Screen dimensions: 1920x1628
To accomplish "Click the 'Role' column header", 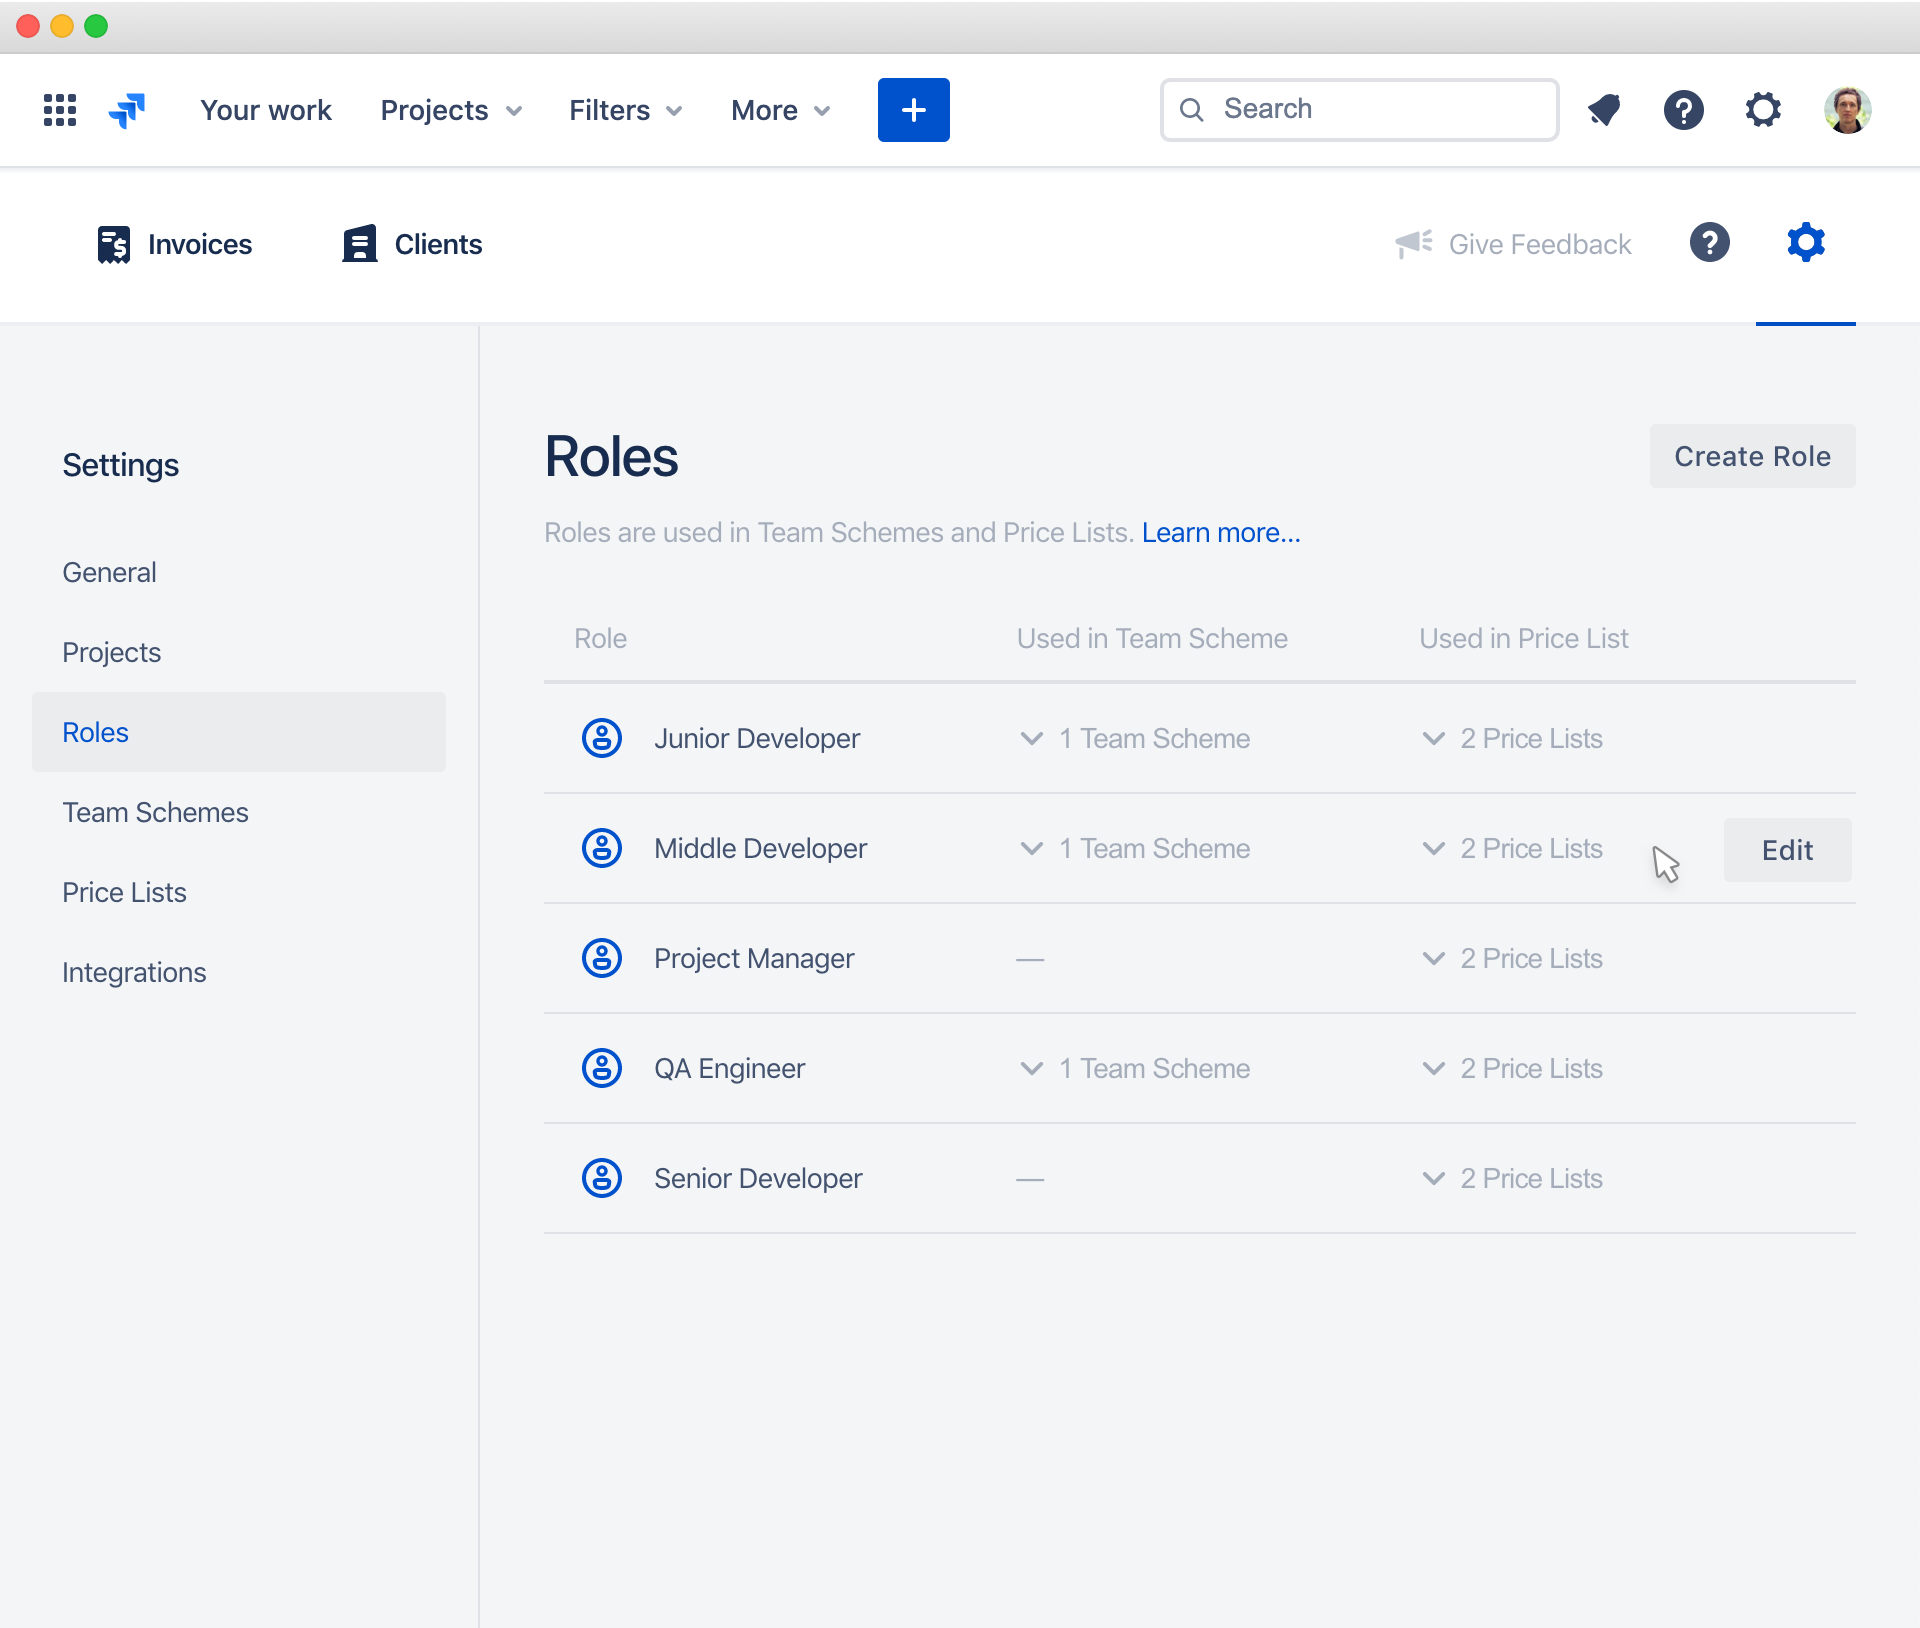I will pos(600,638).
